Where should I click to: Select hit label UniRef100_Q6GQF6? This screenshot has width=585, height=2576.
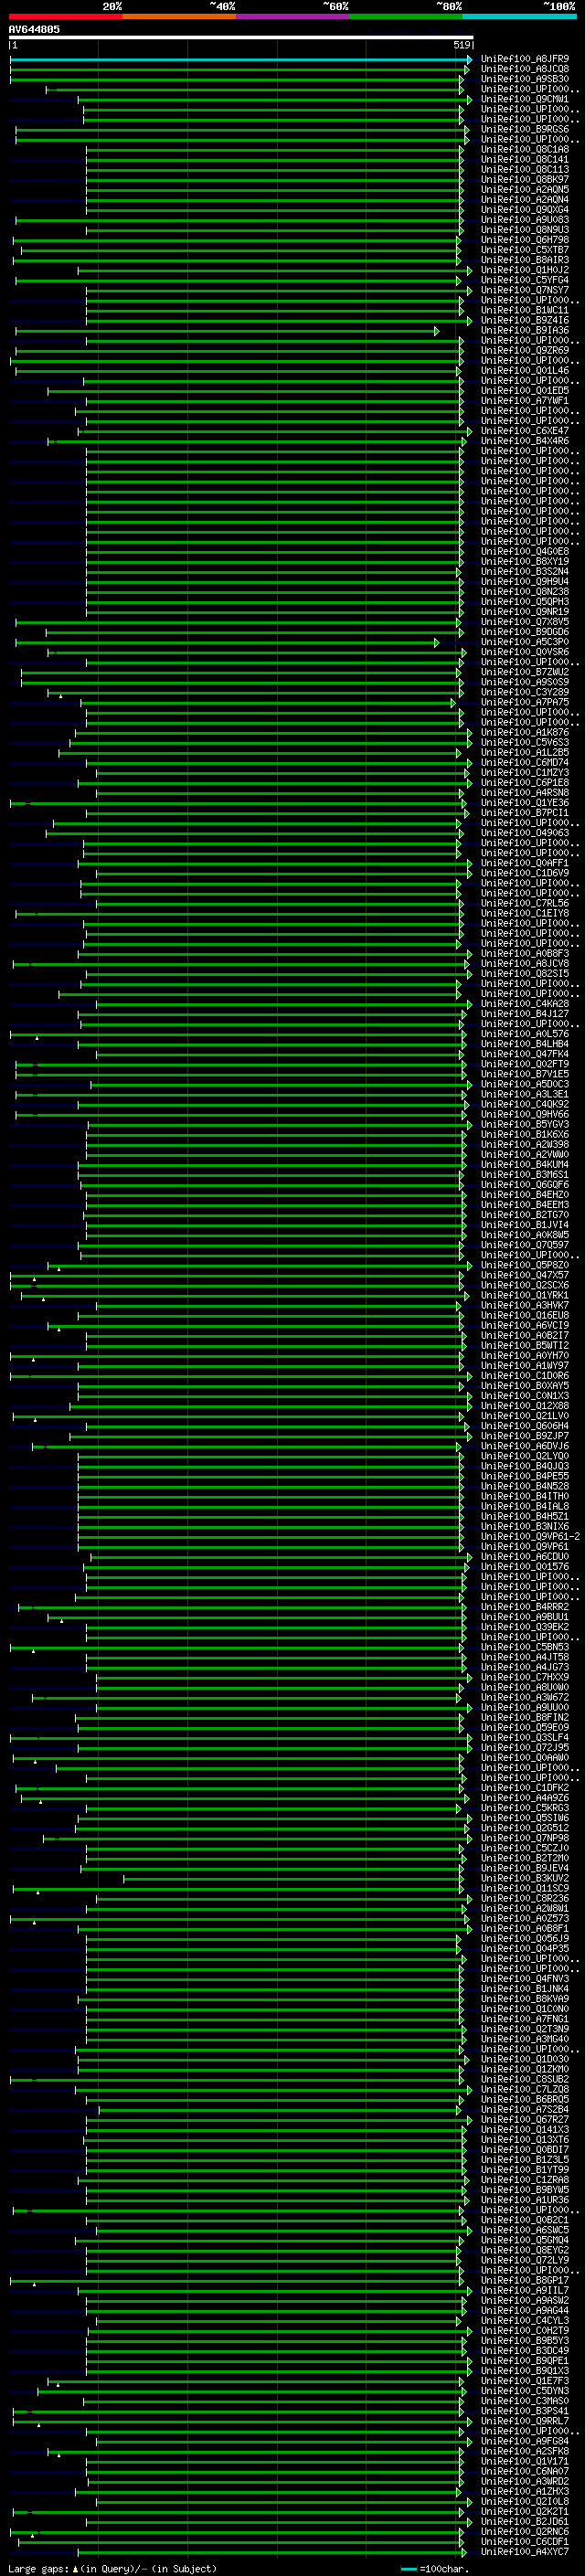(x=525, y=1185)
